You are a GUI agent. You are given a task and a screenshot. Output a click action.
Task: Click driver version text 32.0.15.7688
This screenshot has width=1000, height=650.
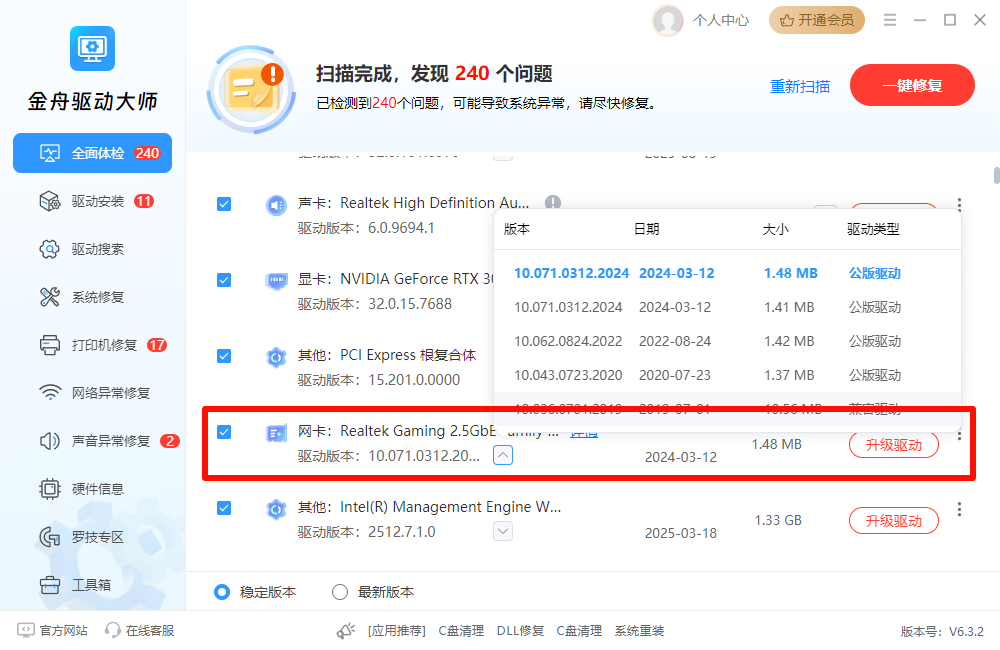pos(409,304)
